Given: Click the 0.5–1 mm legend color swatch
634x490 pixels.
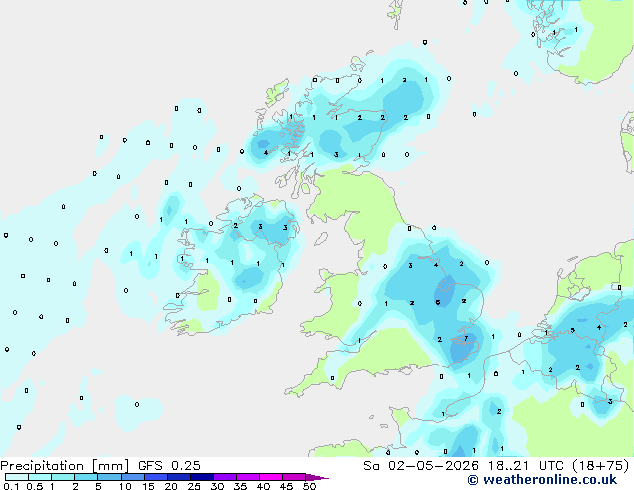Looking at the screenshot, I should click(x=40, y=477).
